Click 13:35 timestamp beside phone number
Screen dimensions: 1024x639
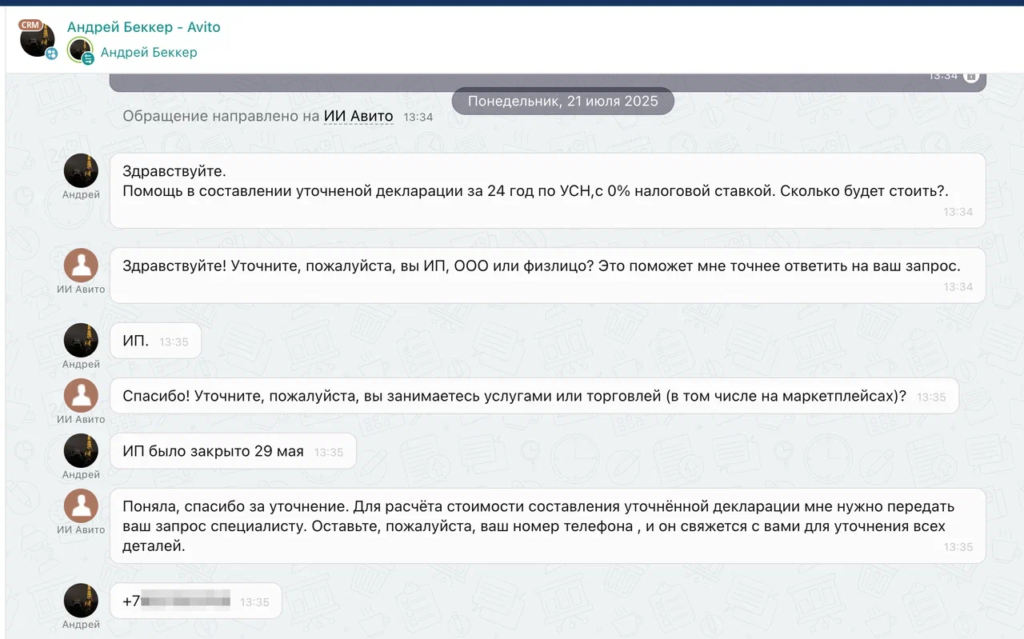255,602
